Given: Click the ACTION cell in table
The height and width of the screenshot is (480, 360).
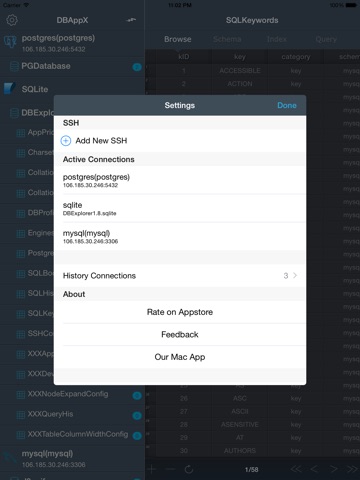Looking at the screenshot, I should click(240, 84).
